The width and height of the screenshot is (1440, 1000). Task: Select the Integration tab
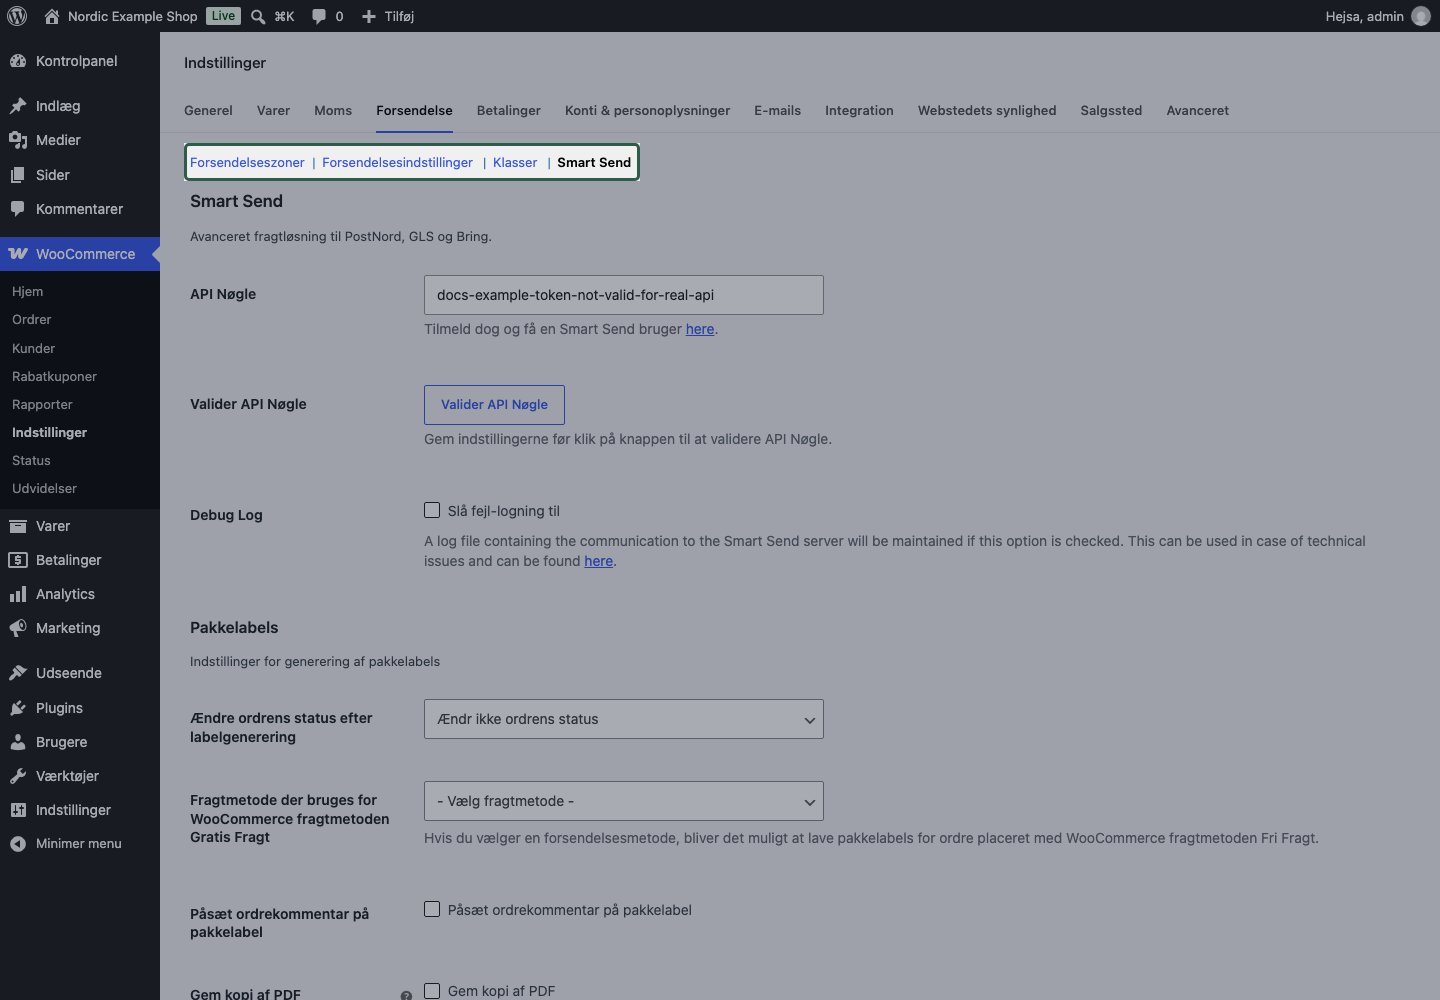[859, 110]
